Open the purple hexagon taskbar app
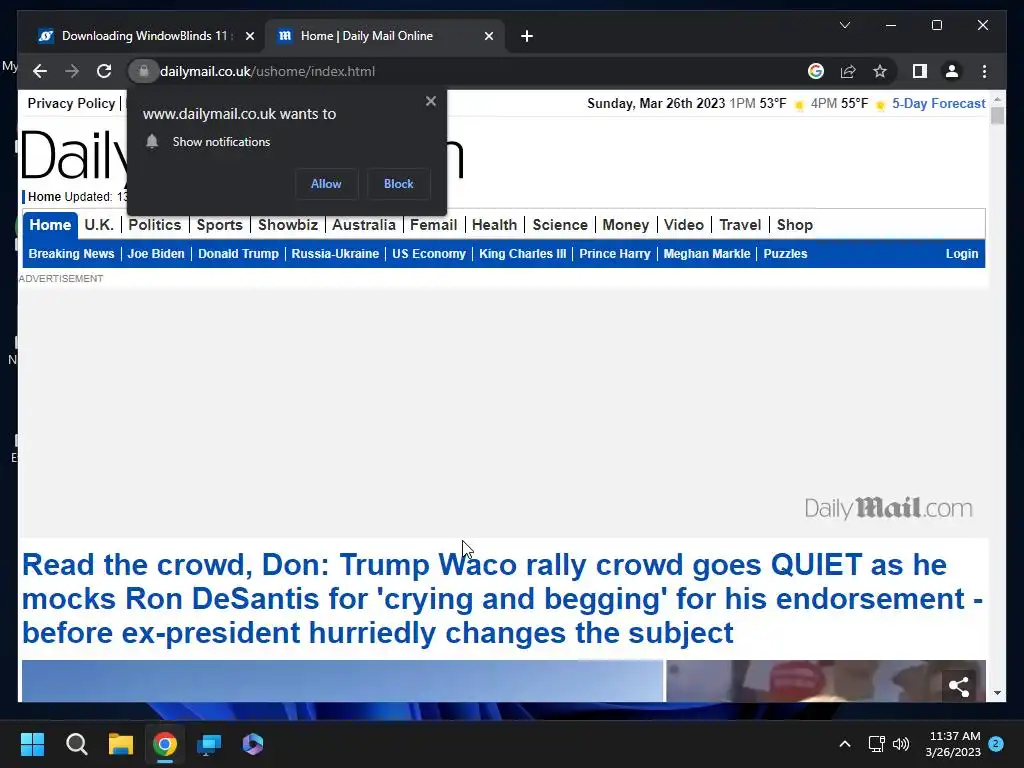The width and height of the screenshot is (1024, 768). (253, 744)
